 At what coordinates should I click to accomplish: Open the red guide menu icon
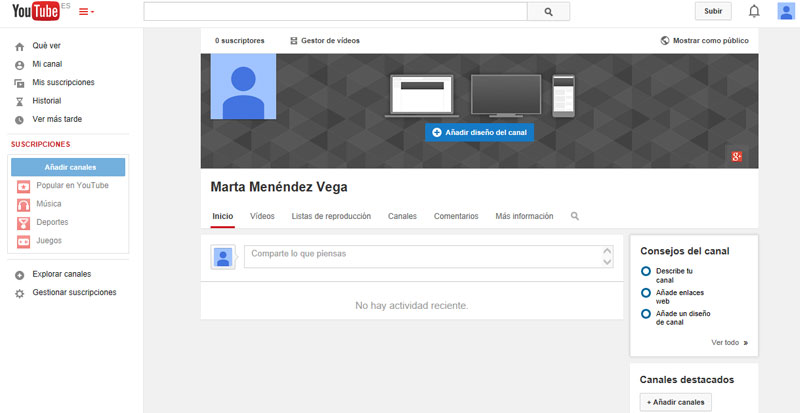point(86,12)
